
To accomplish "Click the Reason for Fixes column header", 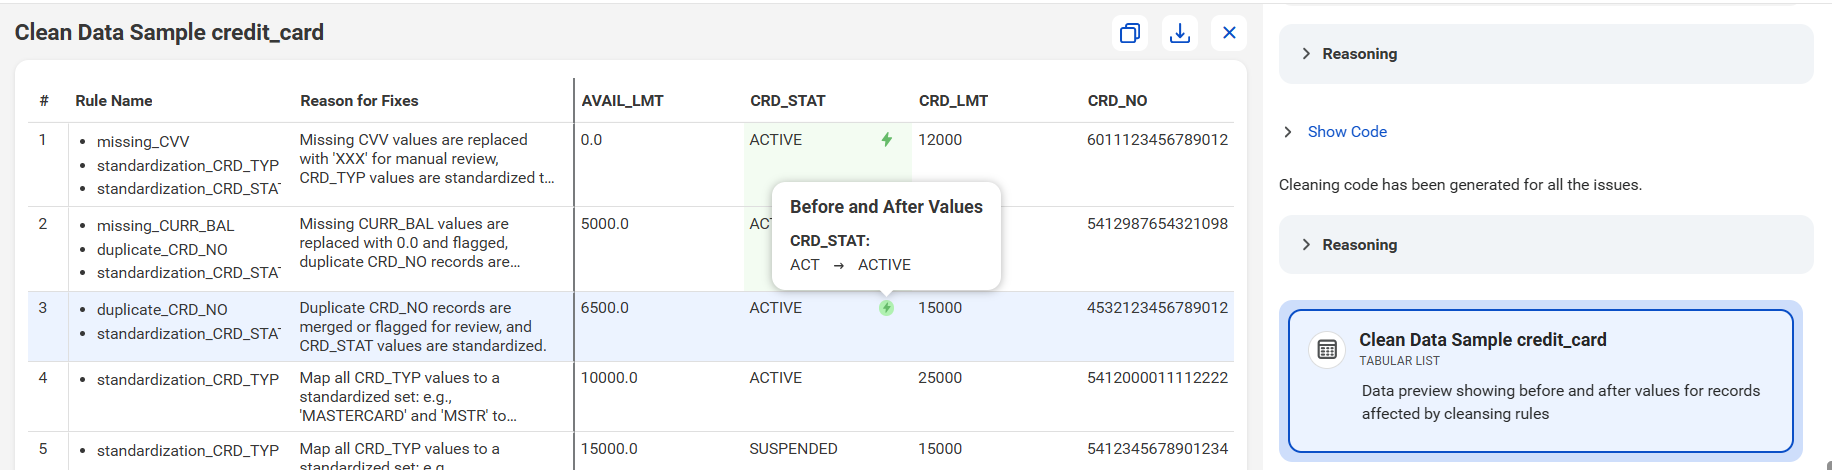I will (x=359, y=101).
